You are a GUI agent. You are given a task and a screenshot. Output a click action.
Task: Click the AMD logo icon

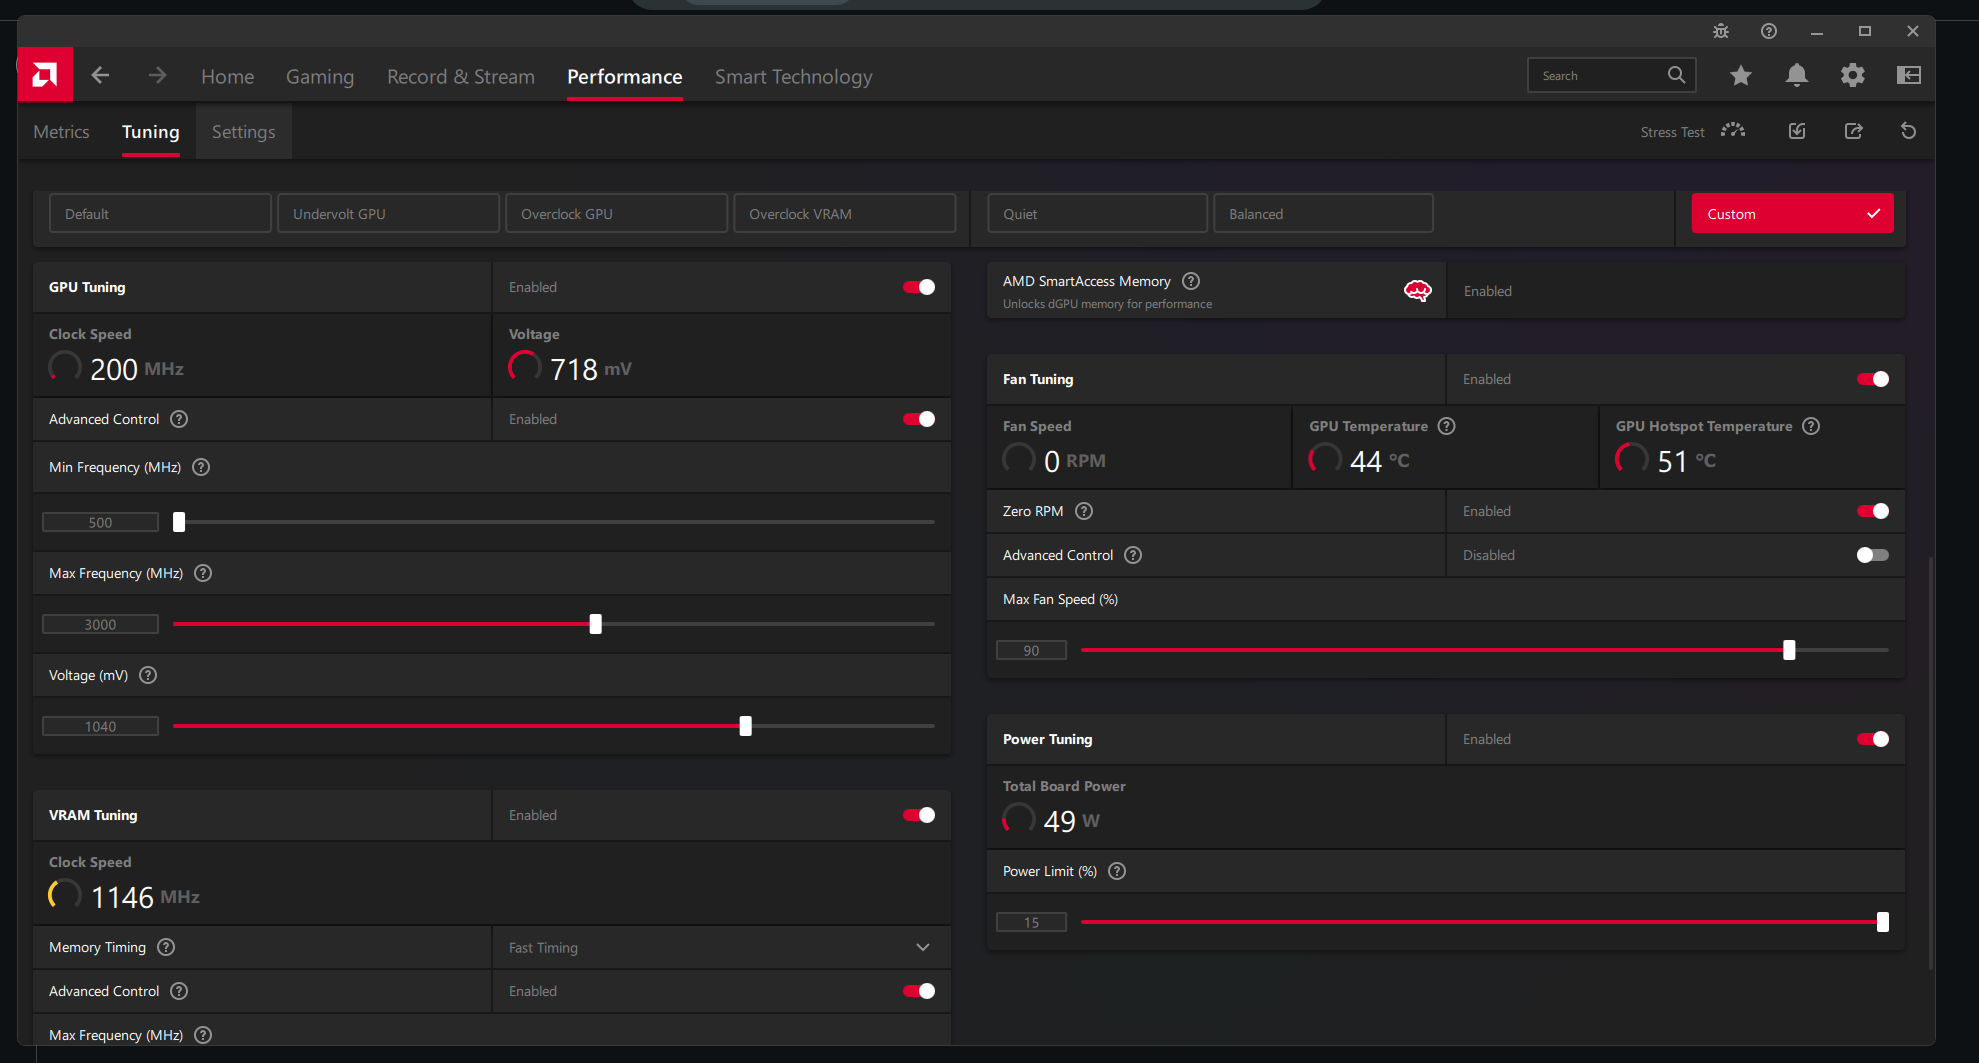(x=45, y=75)
